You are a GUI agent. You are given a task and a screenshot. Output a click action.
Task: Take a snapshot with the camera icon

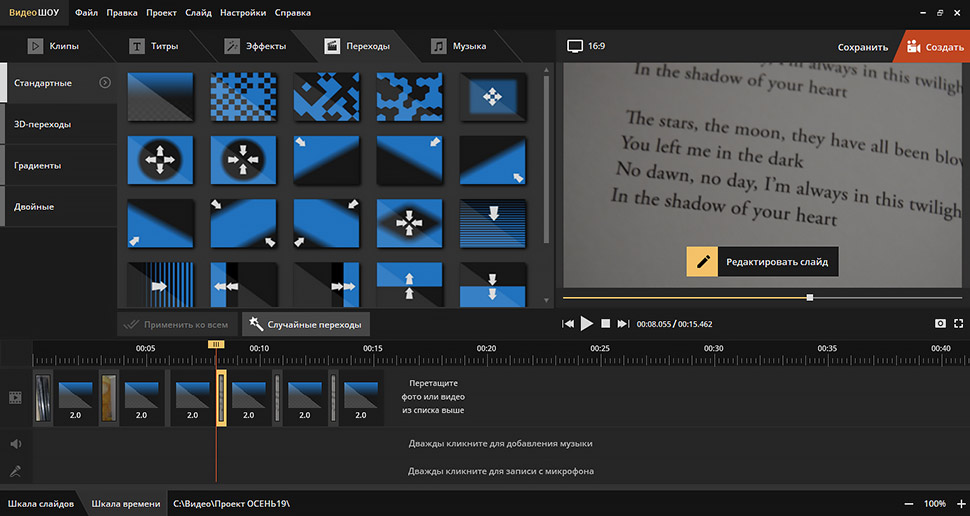click(x=940, y=324)
